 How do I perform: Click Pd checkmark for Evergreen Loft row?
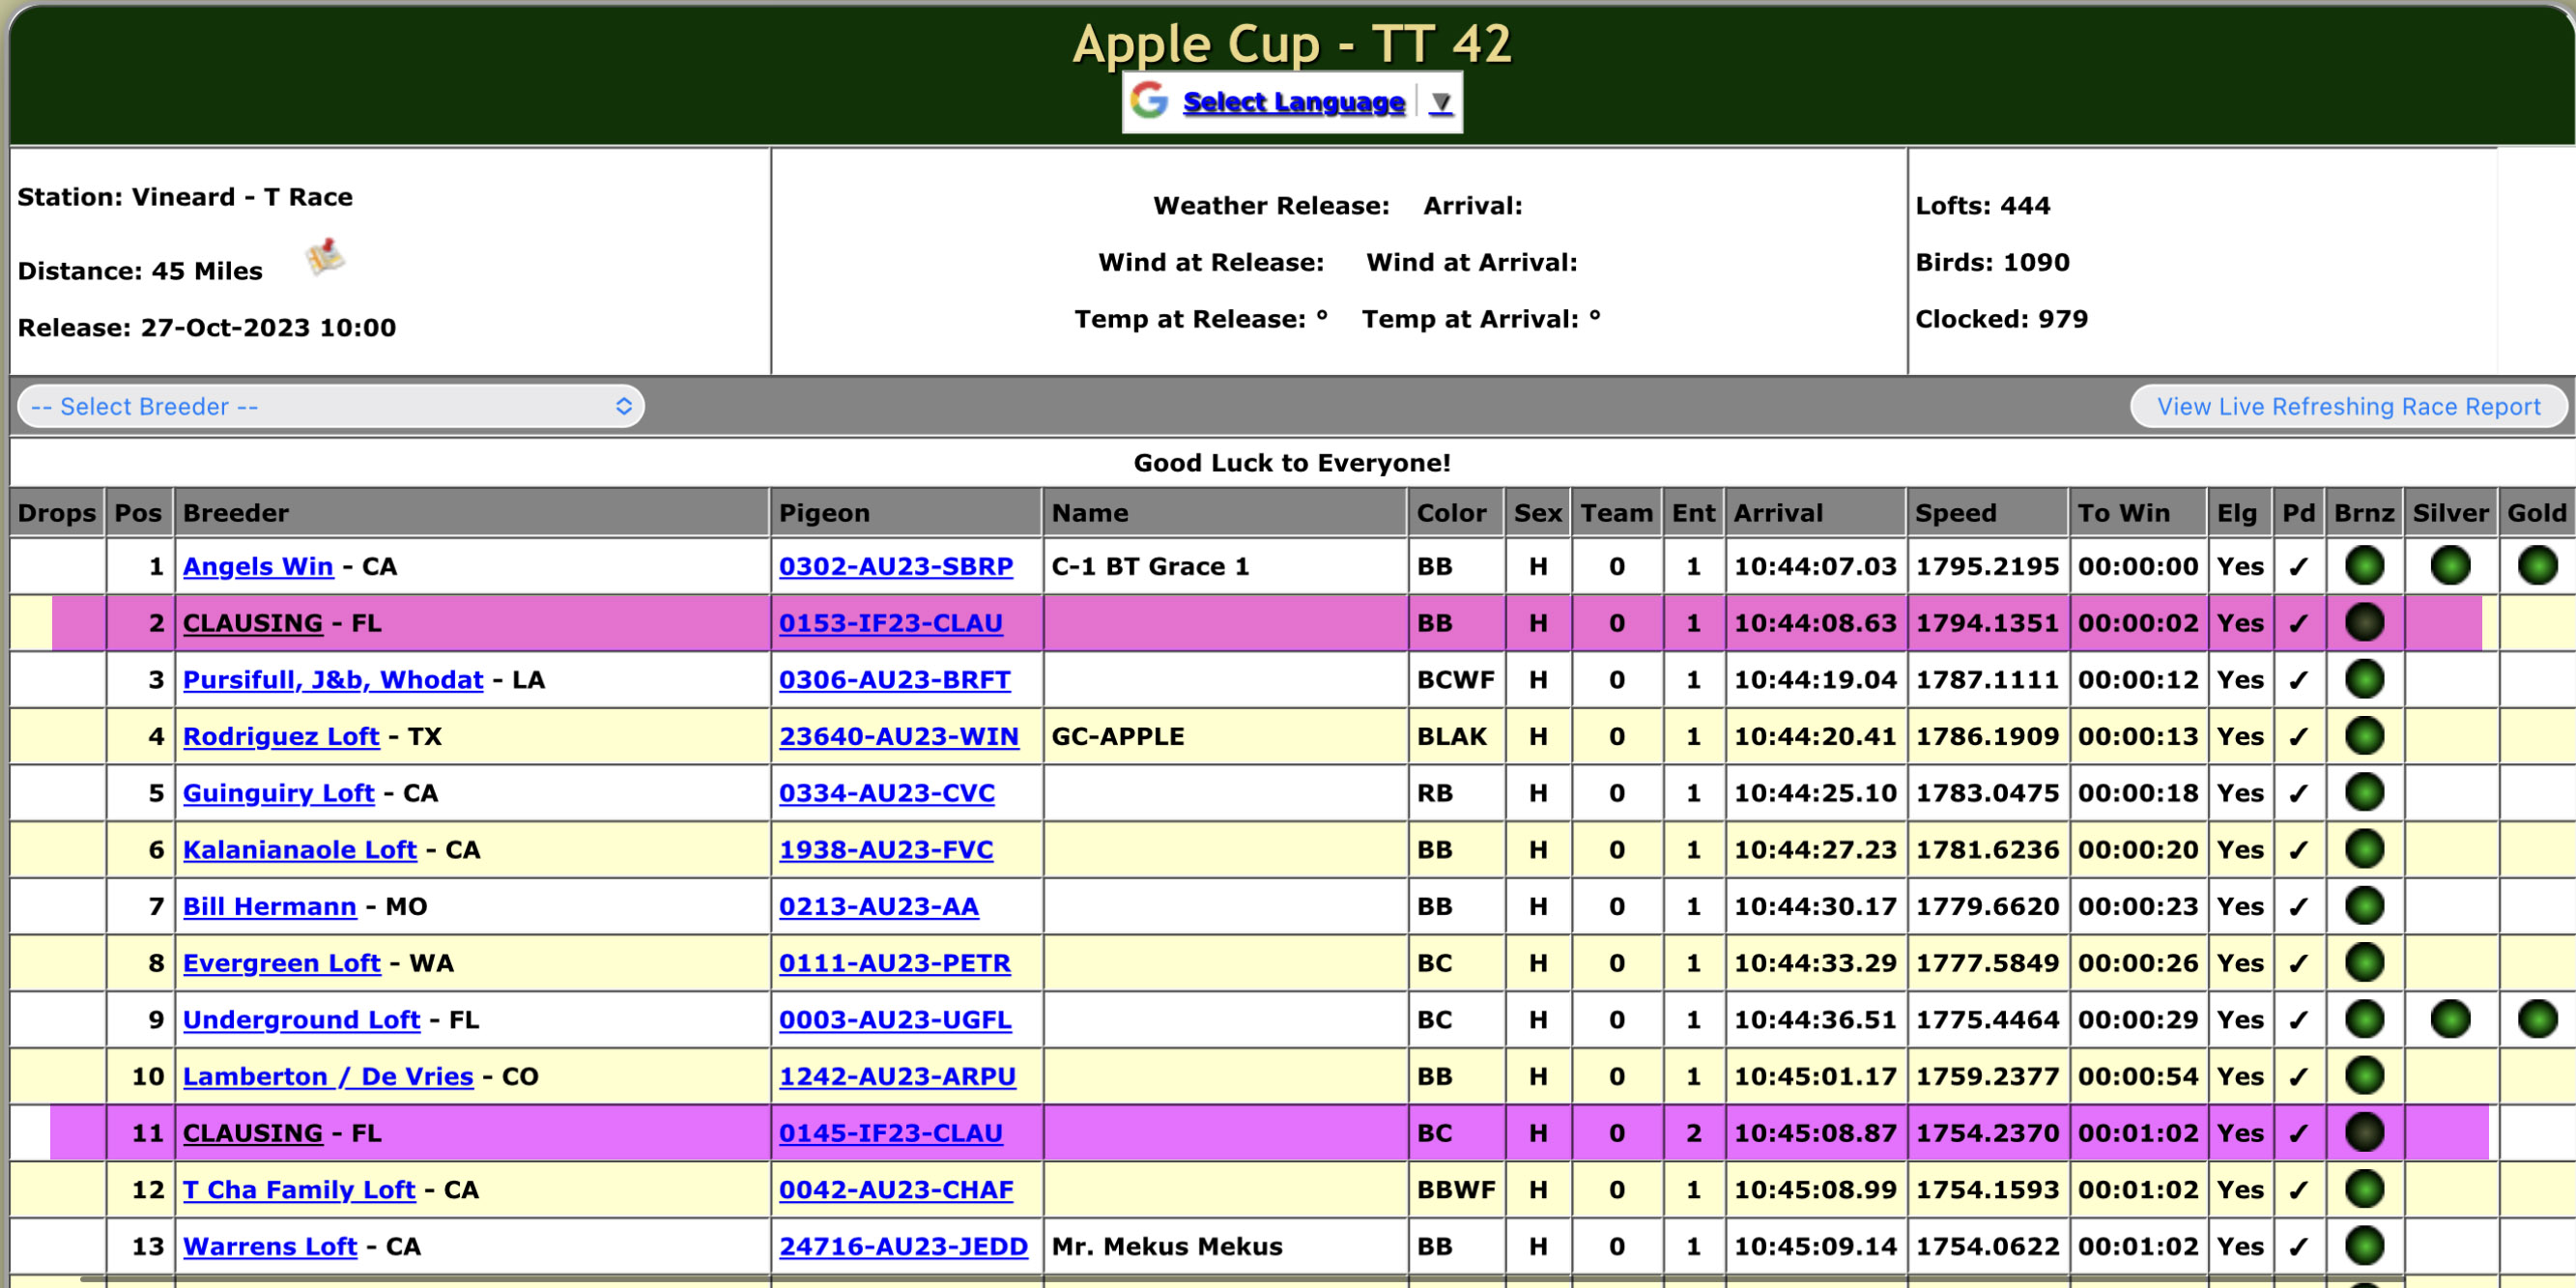tap(2298, 964)
